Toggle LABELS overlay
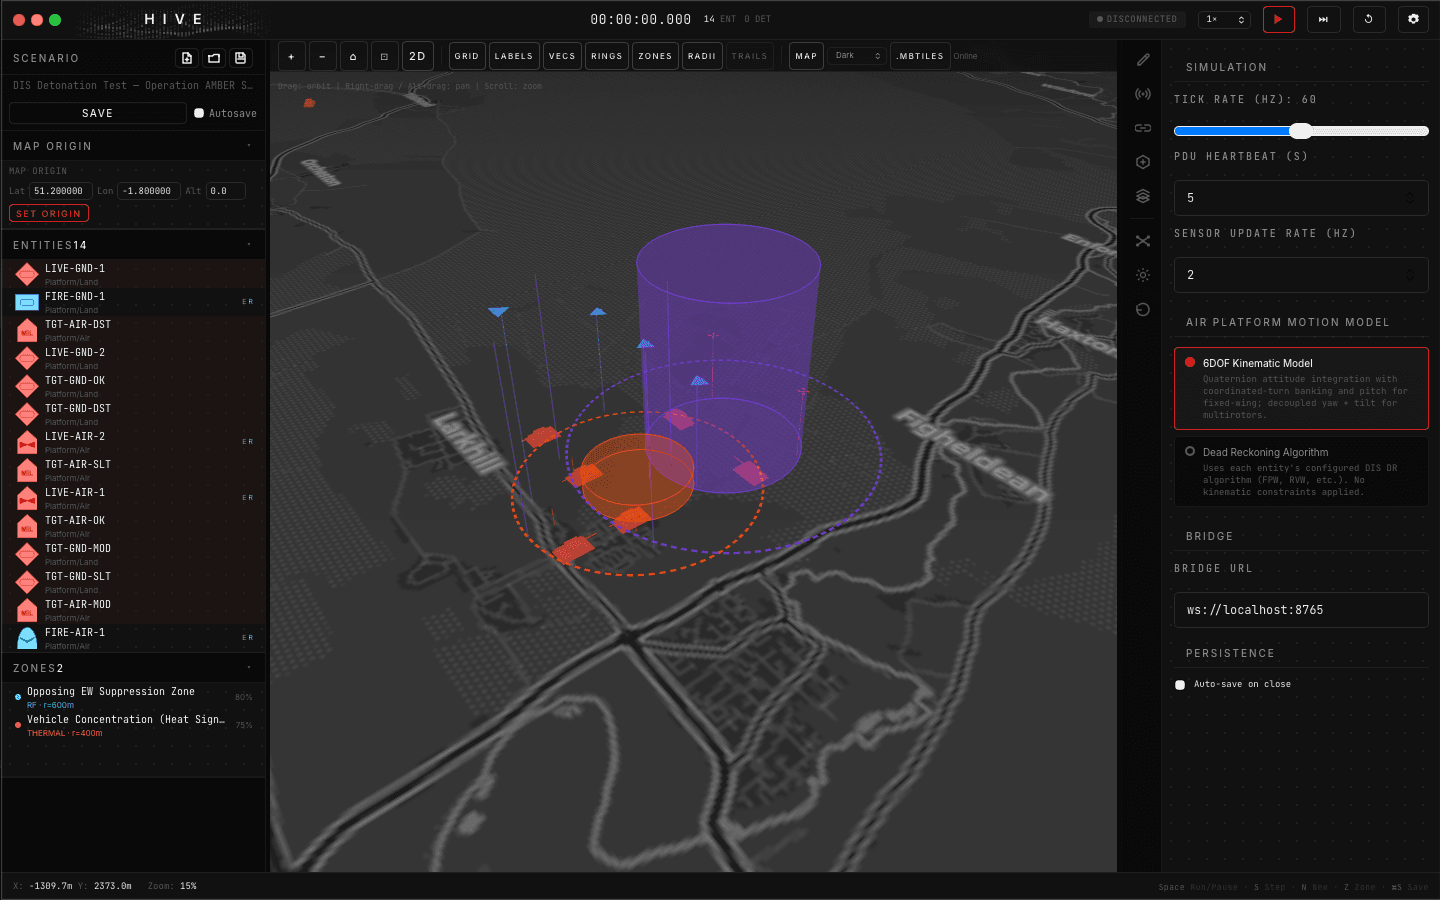1440x900 pixels. pos(514,56)
